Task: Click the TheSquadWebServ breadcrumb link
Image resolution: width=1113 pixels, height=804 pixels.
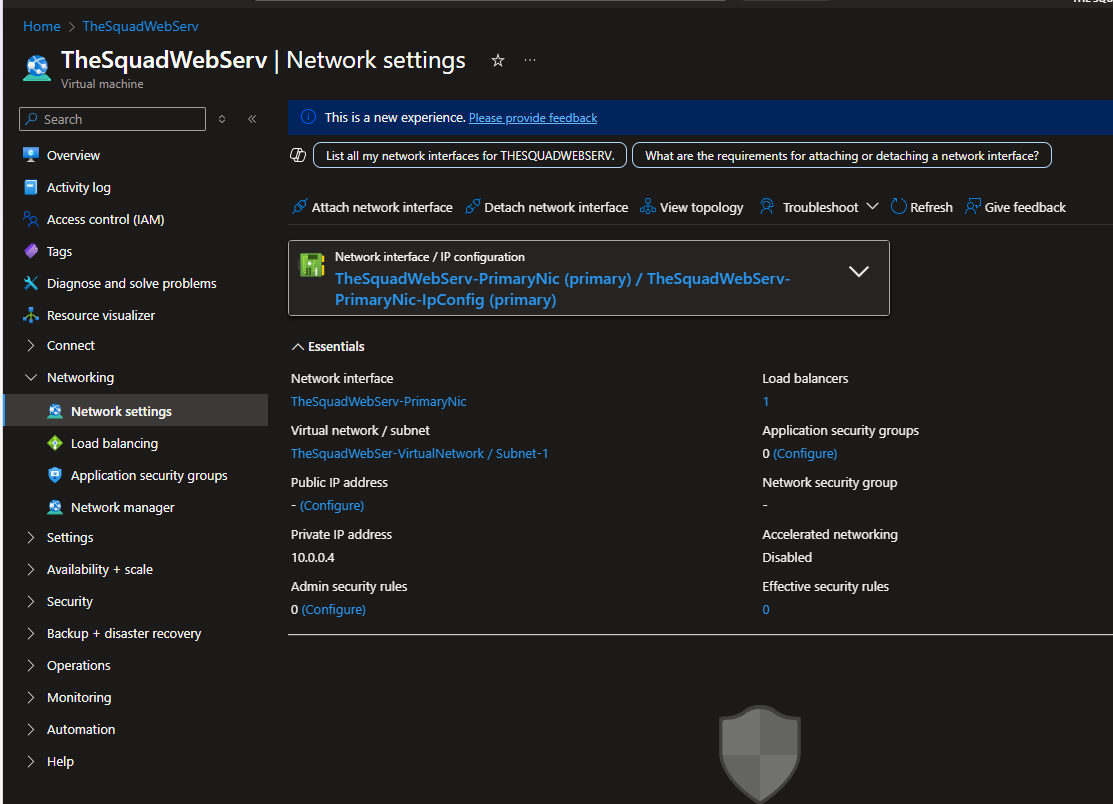Action: tap(141, 26)
